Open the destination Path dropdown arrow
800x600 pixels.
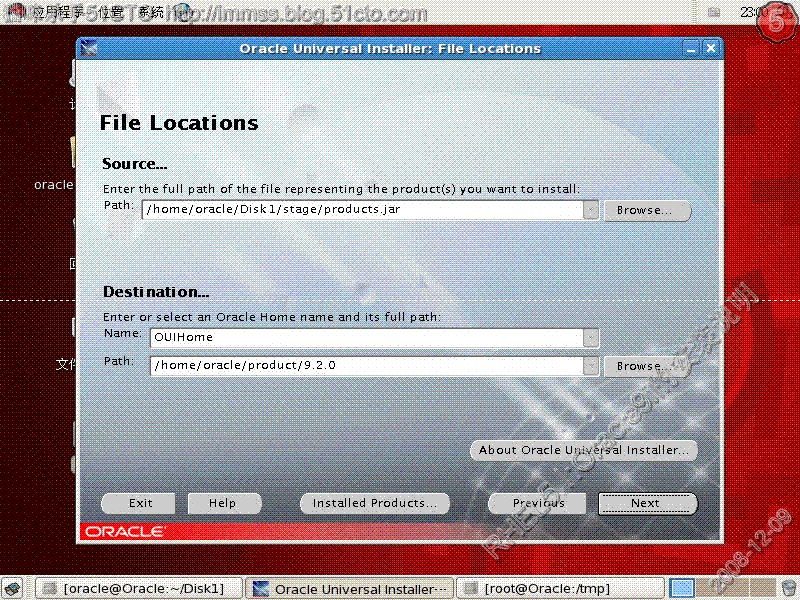pyautogui.click(x=591, y=366)
